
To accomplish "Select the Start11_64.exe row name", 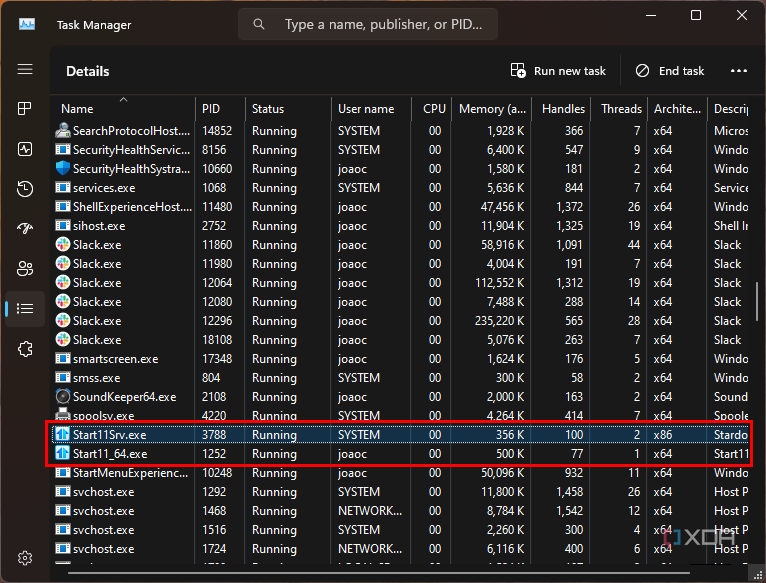I will coord(110,453).
